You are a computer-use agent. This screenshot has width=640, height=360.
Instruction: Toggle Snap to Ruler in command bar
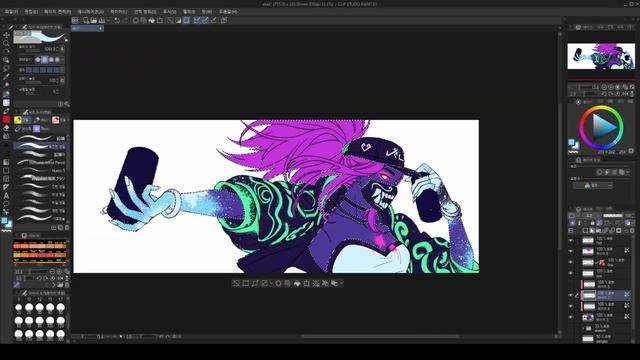(x=196, y=20)
